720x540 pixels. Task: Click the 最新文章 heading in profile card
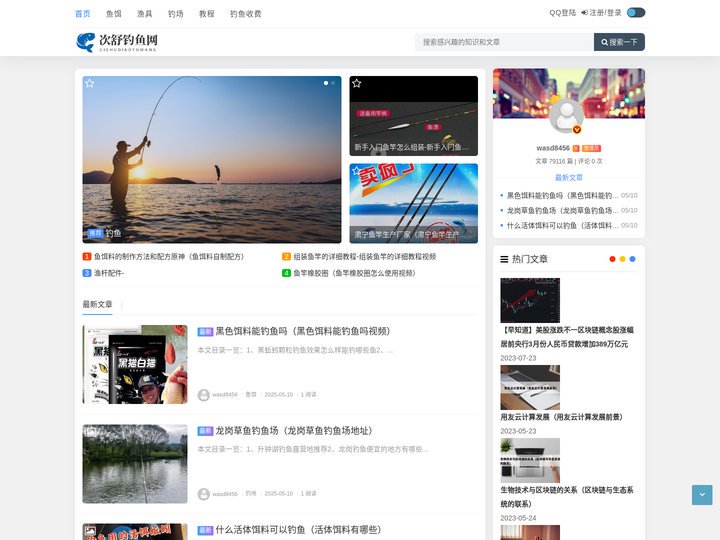pos(568,178)
